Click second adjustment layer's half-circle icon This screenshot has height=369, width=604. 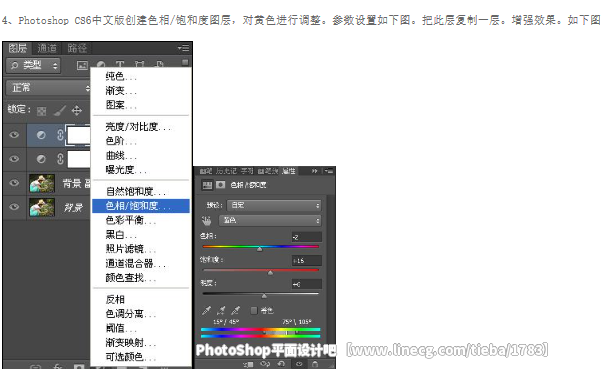(41, 159)
